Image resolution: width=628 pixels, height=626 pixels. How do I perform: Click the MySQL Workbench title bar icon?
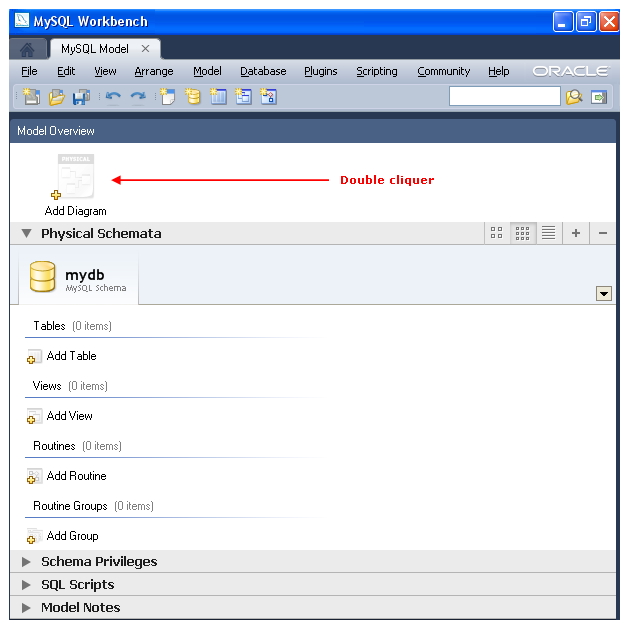(22, 20)
